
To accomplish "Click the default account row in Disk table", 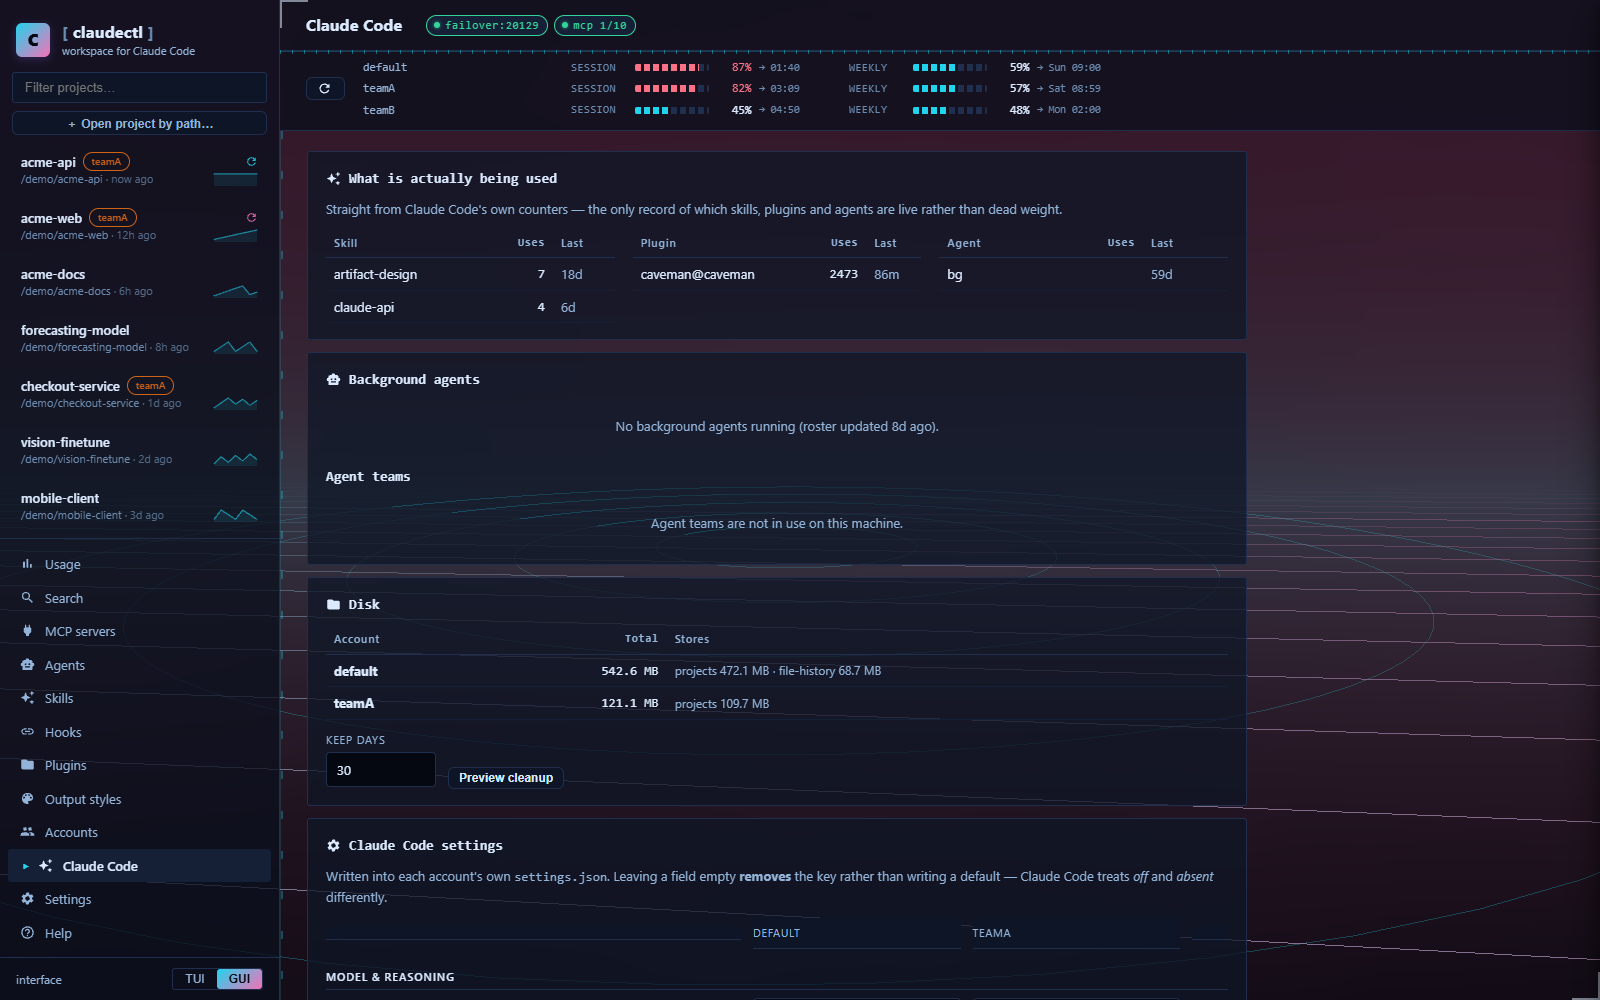I will [777, 671].
